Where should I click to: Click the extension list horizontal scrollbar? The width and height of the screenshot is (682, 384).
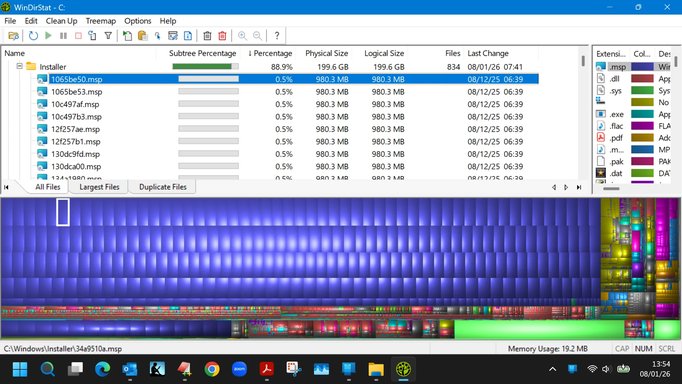pyautogui.click(x=611, y=189)
